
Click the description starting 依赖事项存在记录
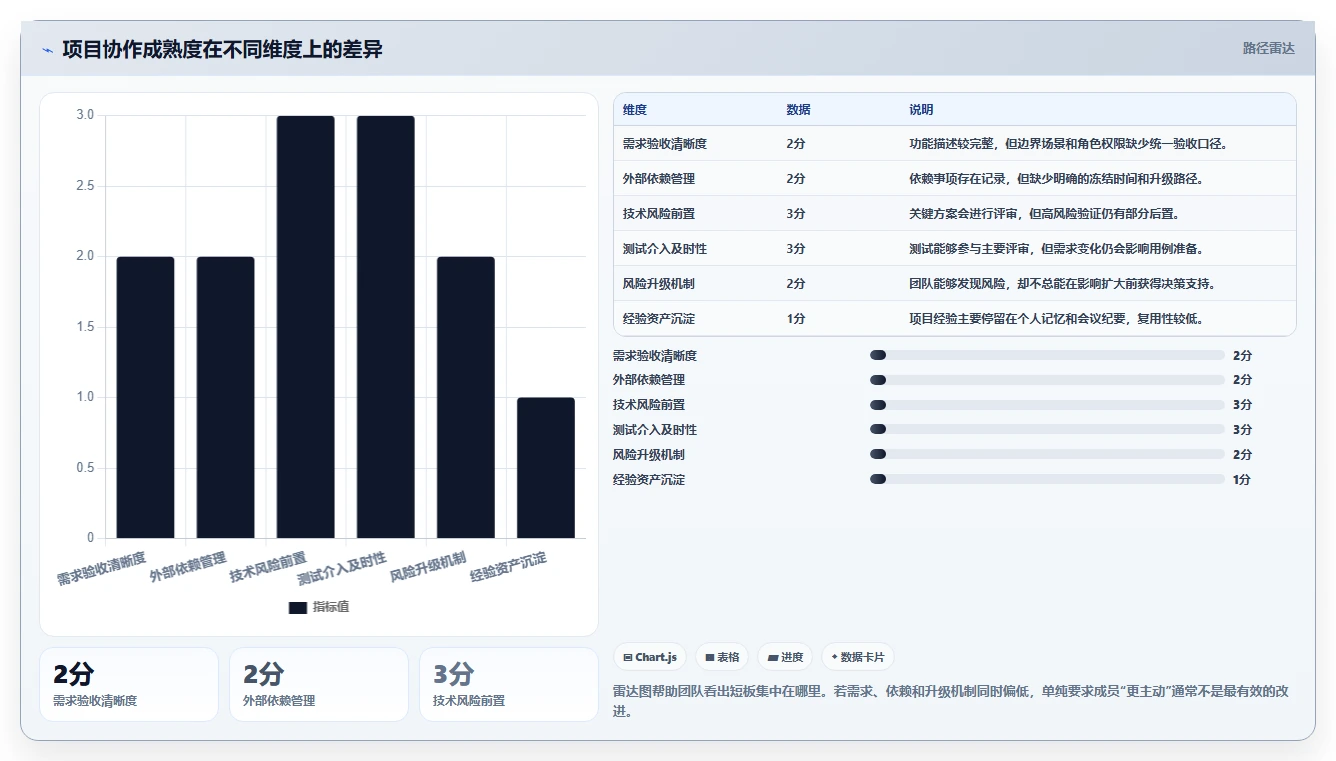click(1055, 179)
